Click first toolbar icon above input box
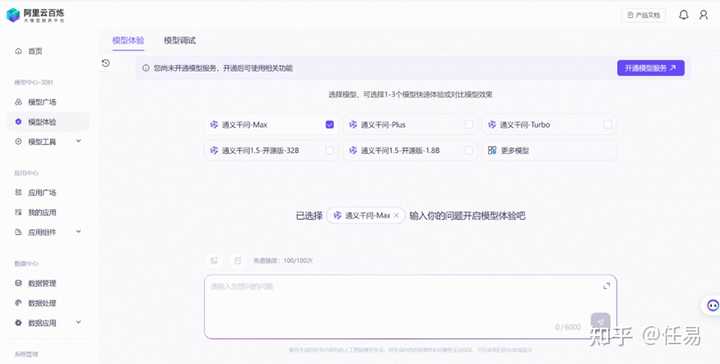720x364 pixels. tap(214, 260)
